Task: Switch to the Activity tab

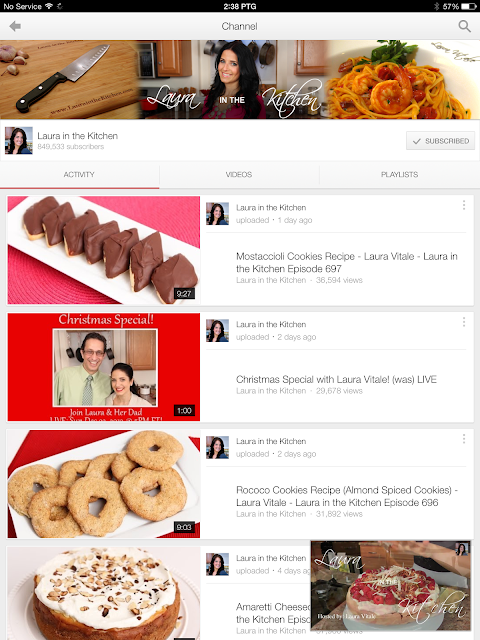Action: (79, 175)
